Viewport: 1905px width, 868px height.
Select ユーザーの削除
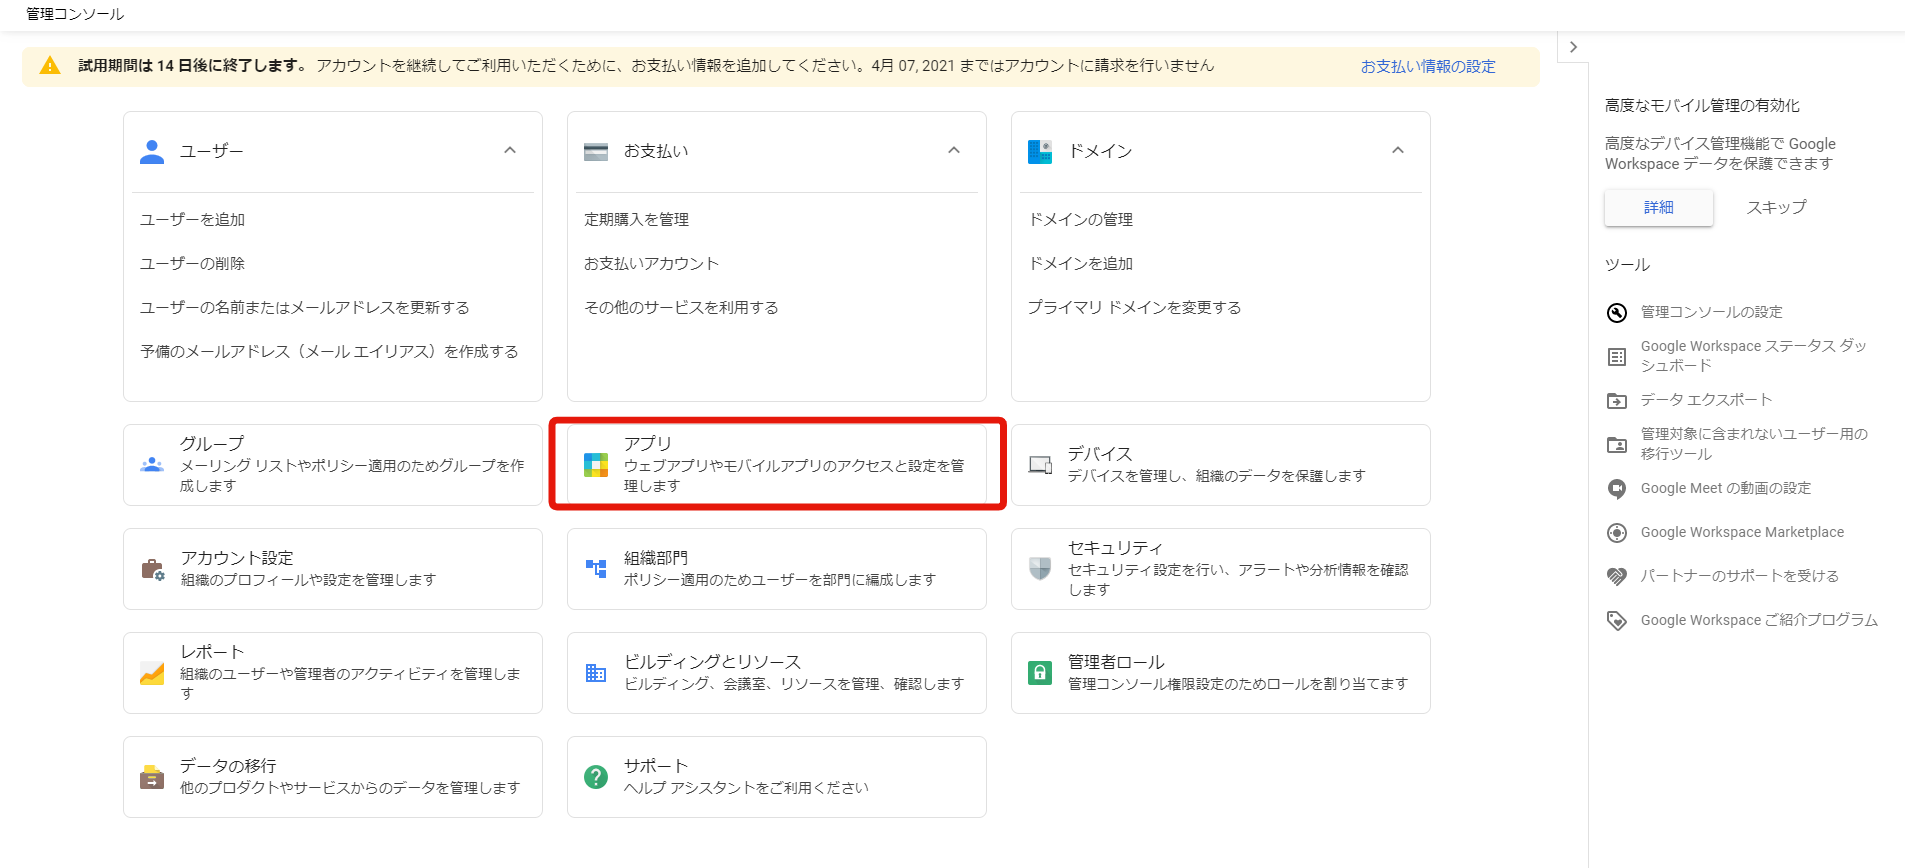coord(193,264)
